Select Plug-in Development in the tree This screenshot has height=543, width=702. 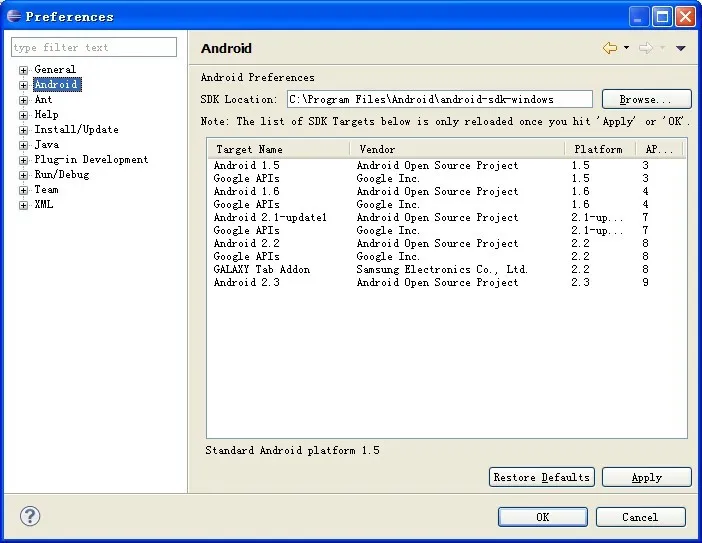coord(91,159)
